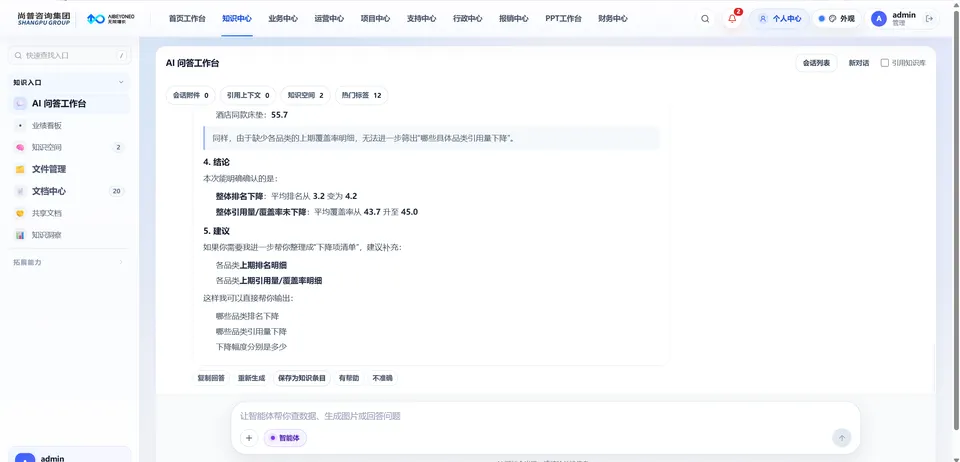Click the logout arrow icon beside admin
This screenshot has height=462, width=960.
pos(929,18)
